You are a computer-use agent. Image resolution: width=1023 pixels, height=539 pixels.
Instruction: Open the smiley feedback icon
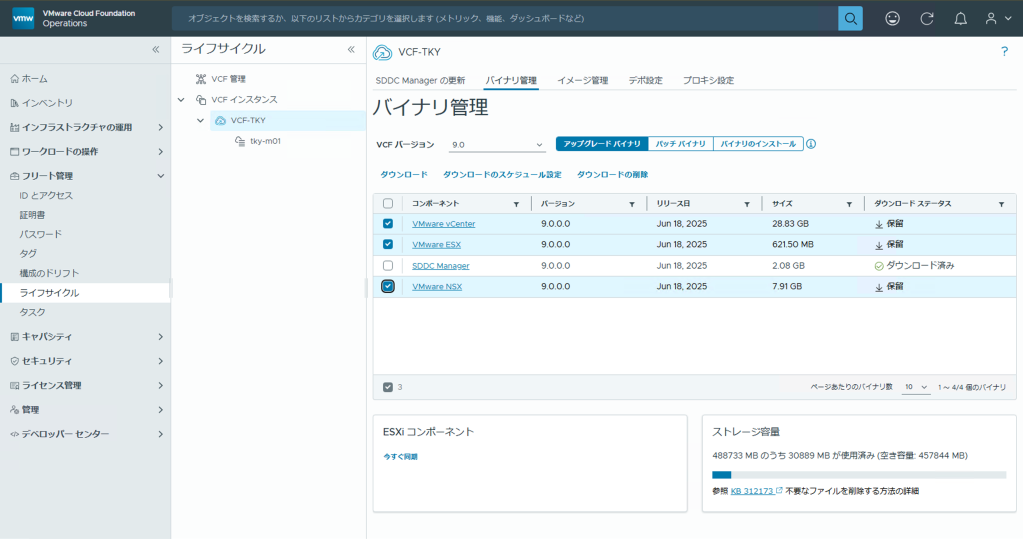[893, 18]
